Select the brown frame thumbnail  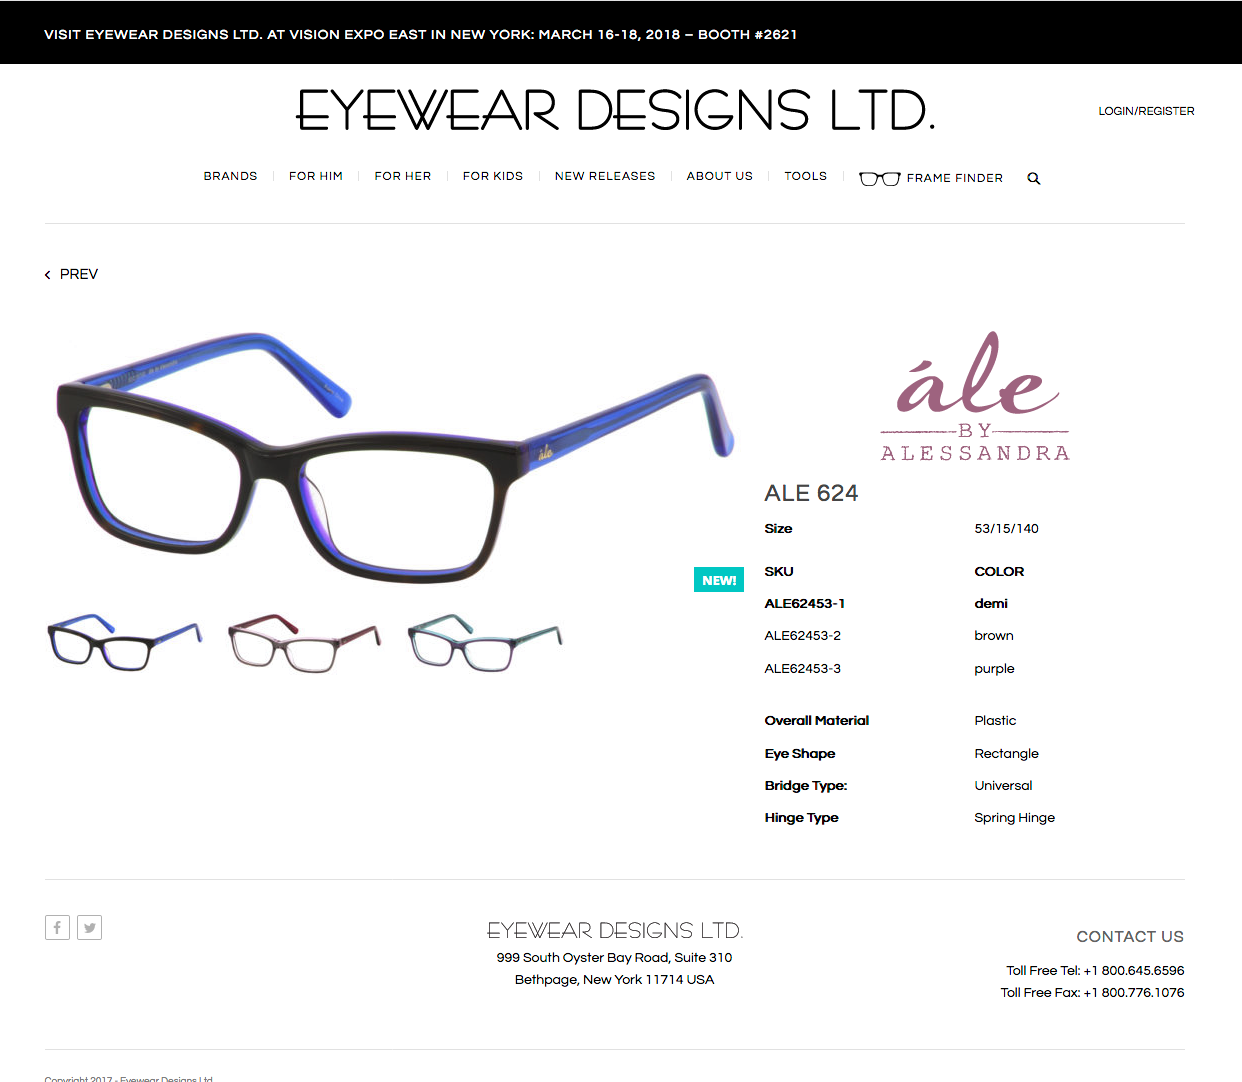(x=305, y=642)
